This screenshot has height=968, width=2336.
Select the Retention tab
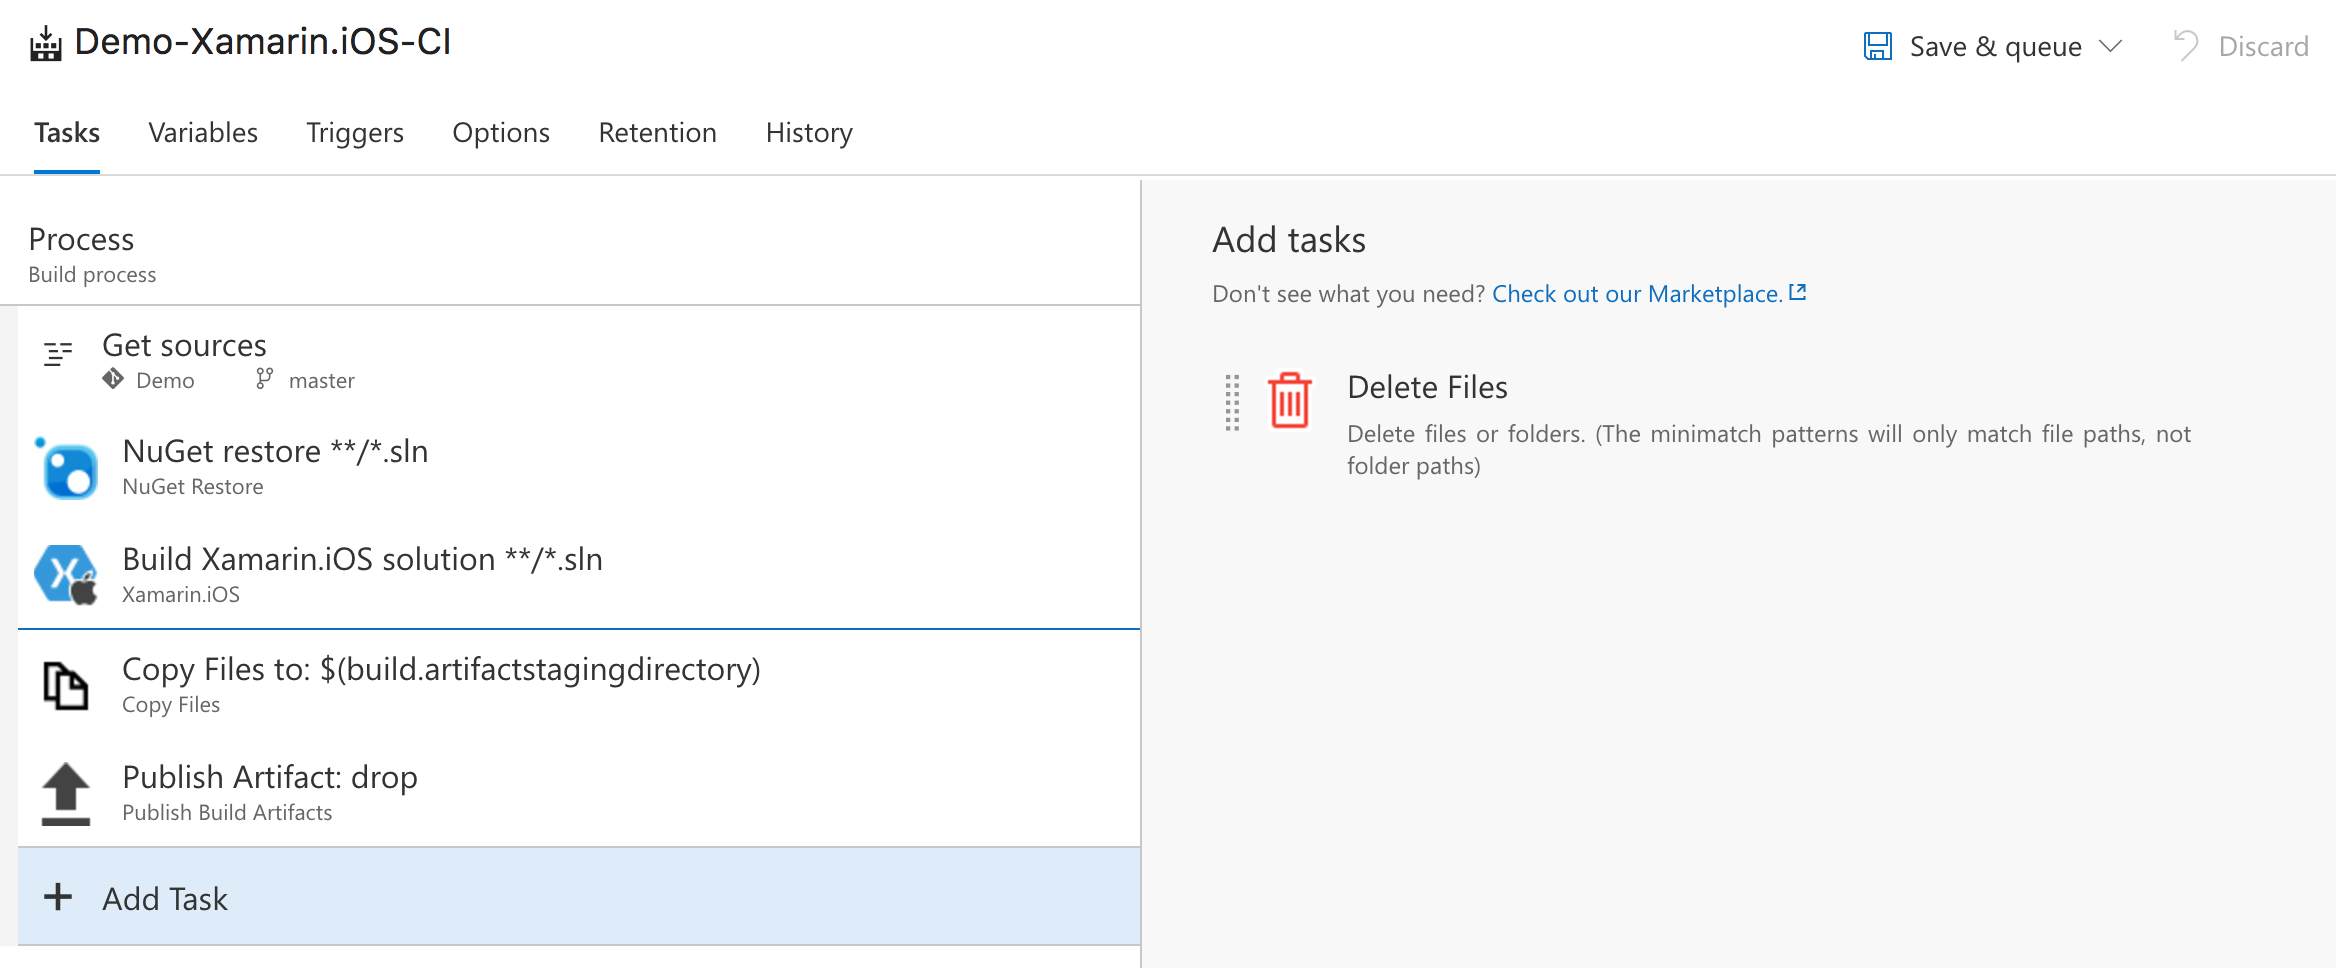[657, 133]
